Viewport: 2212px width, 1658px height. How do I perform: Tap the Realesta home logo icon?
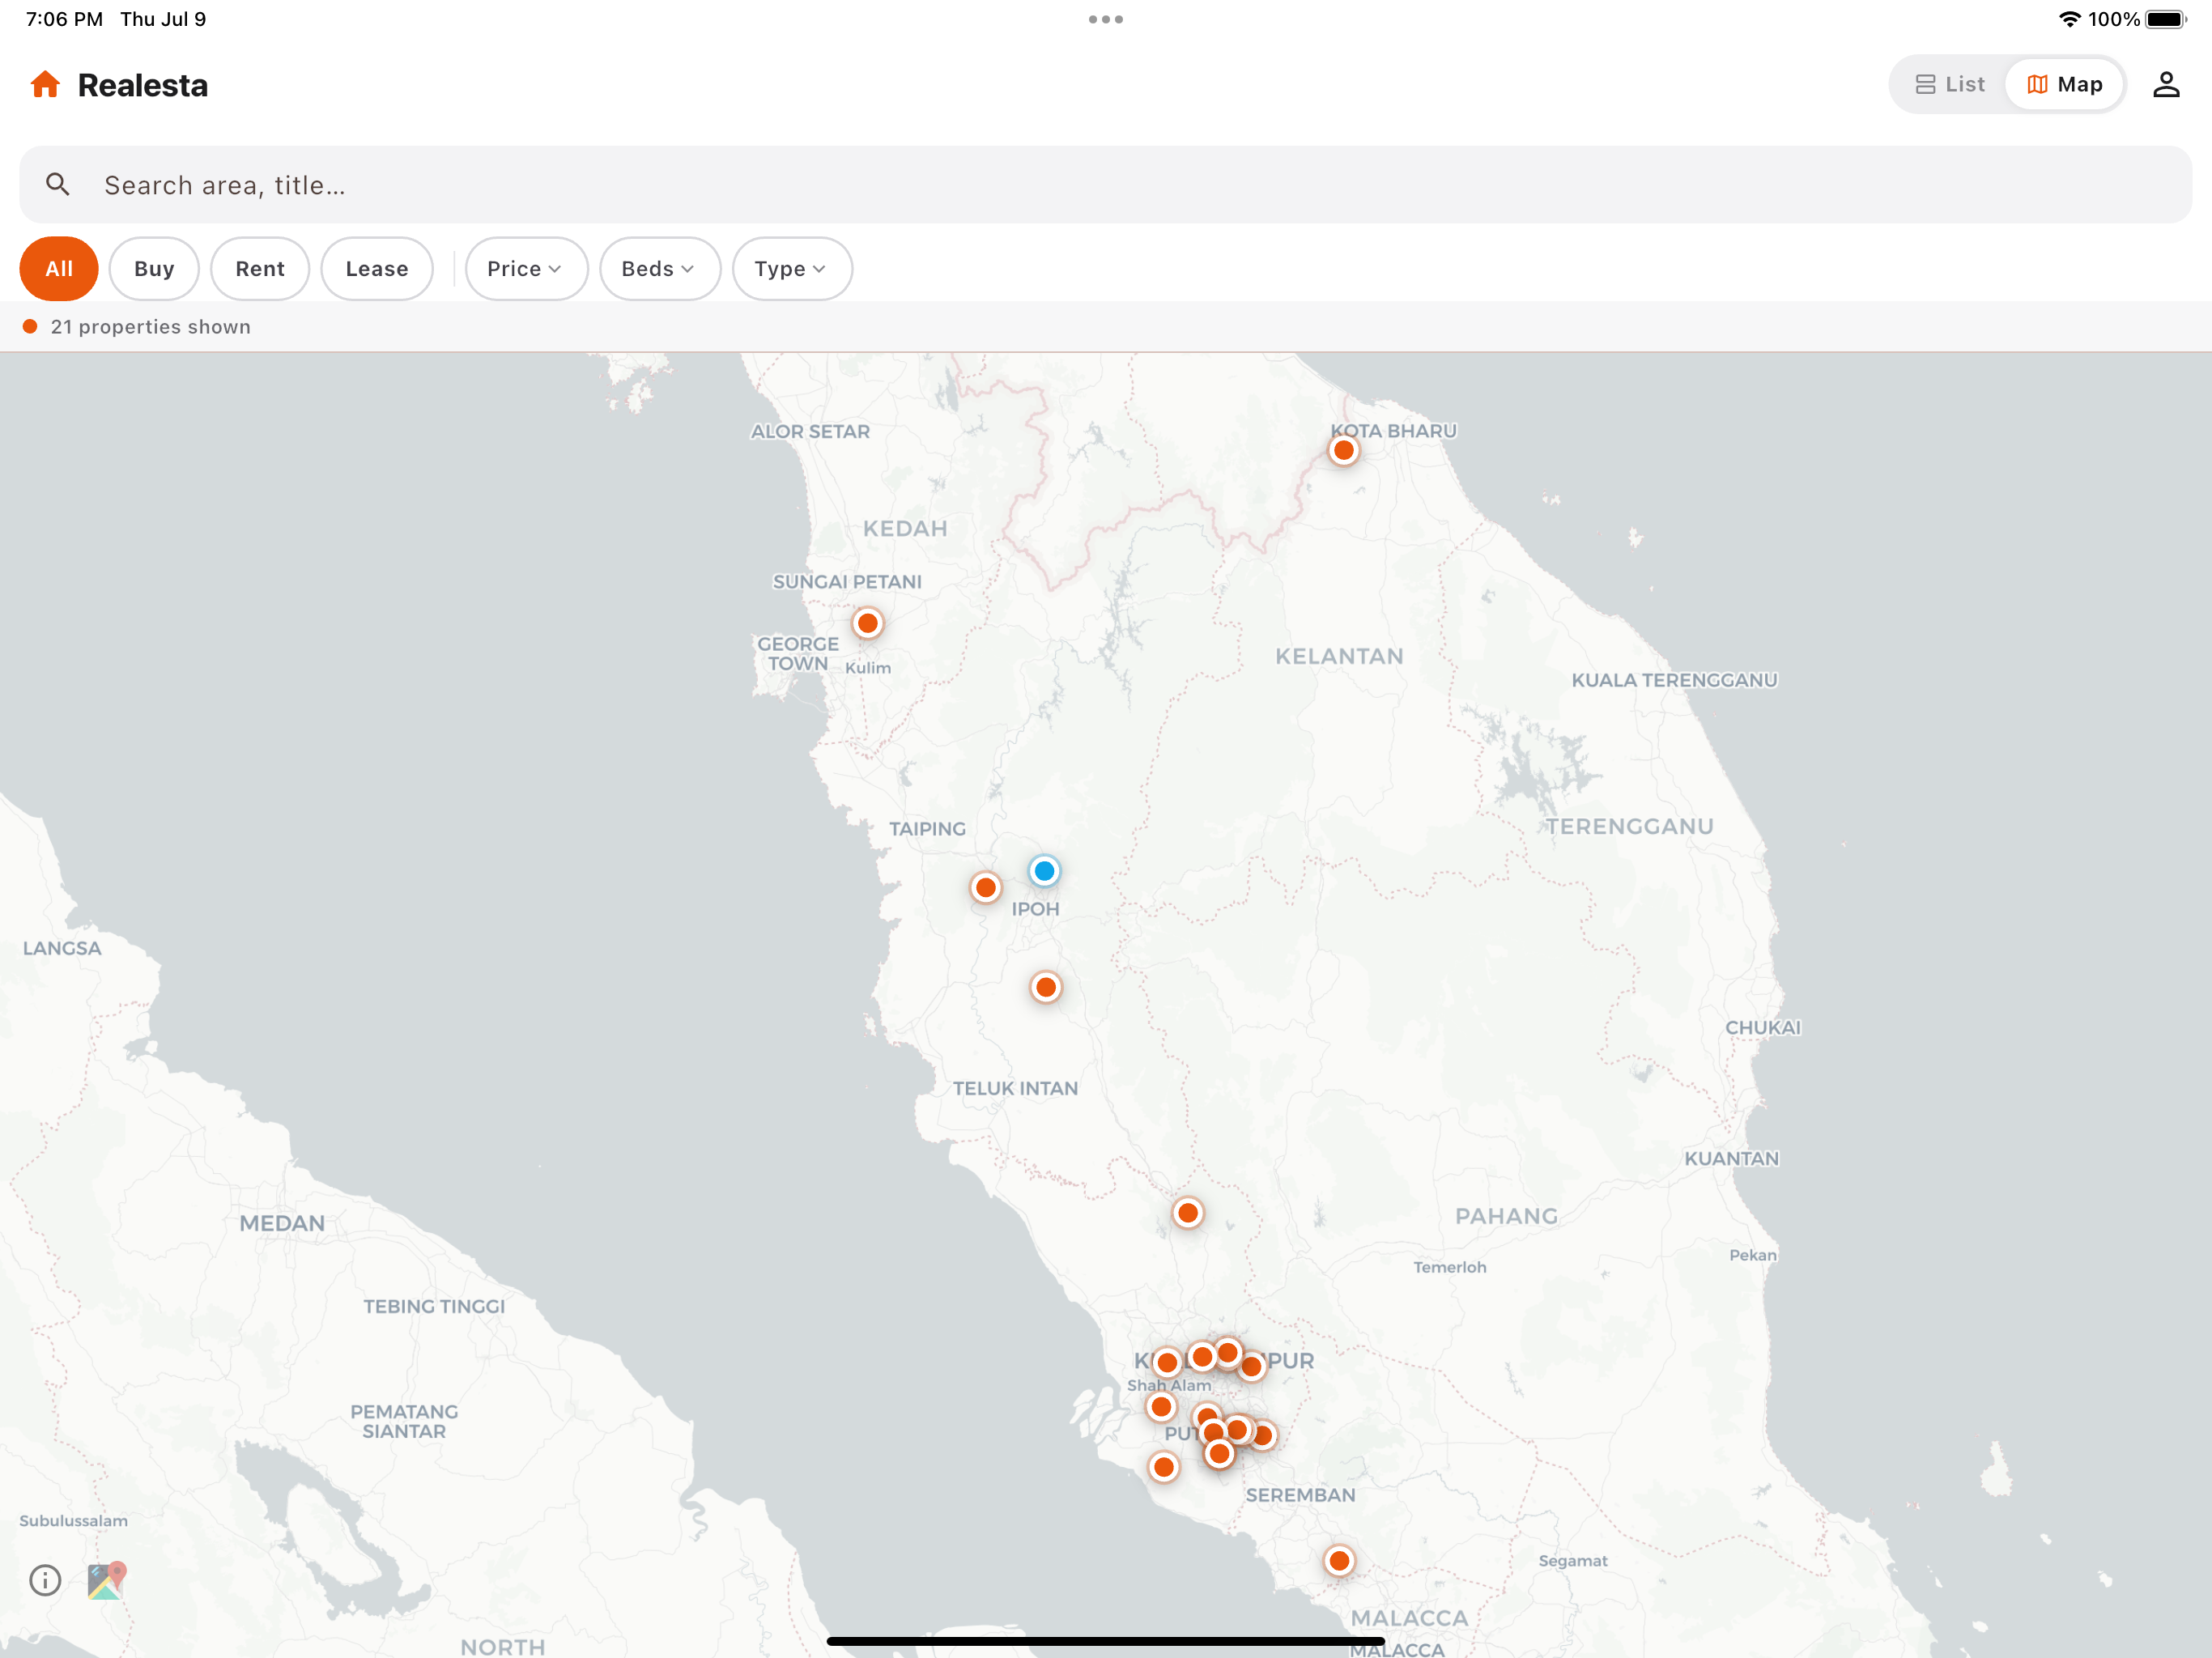click(45, 85)
